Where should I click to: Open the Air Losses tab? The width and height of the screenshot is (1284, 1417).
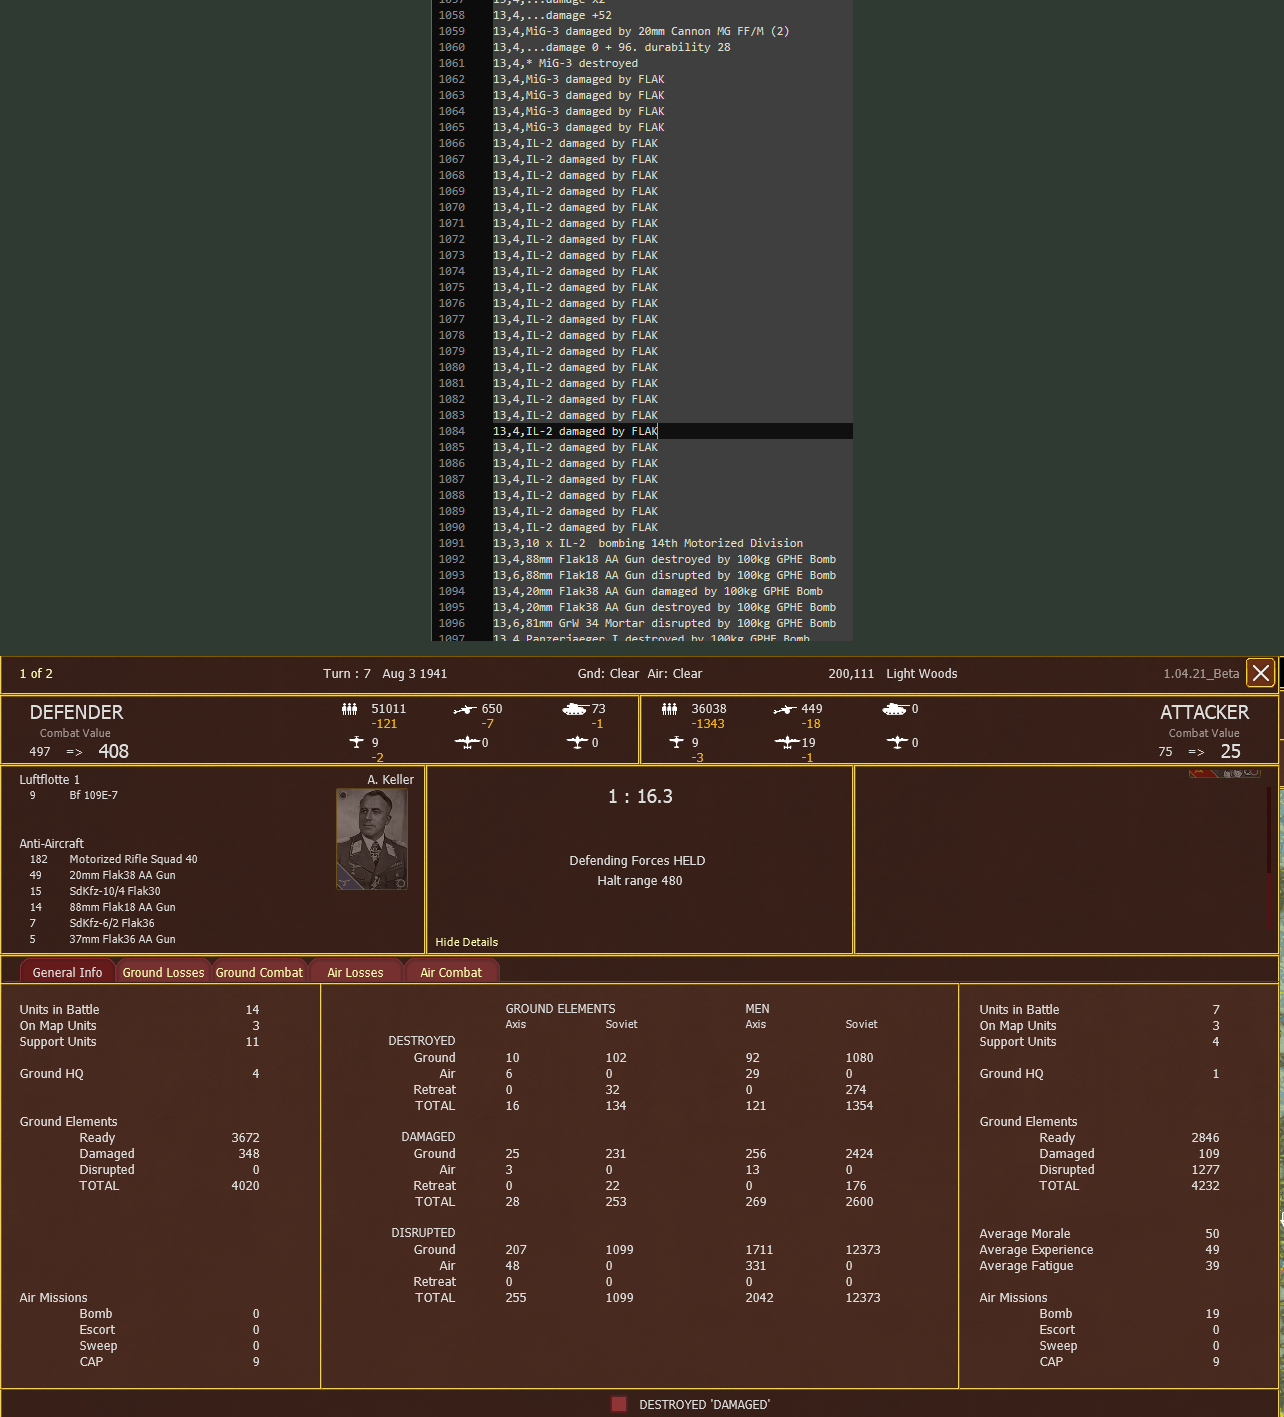coord(355,972)
